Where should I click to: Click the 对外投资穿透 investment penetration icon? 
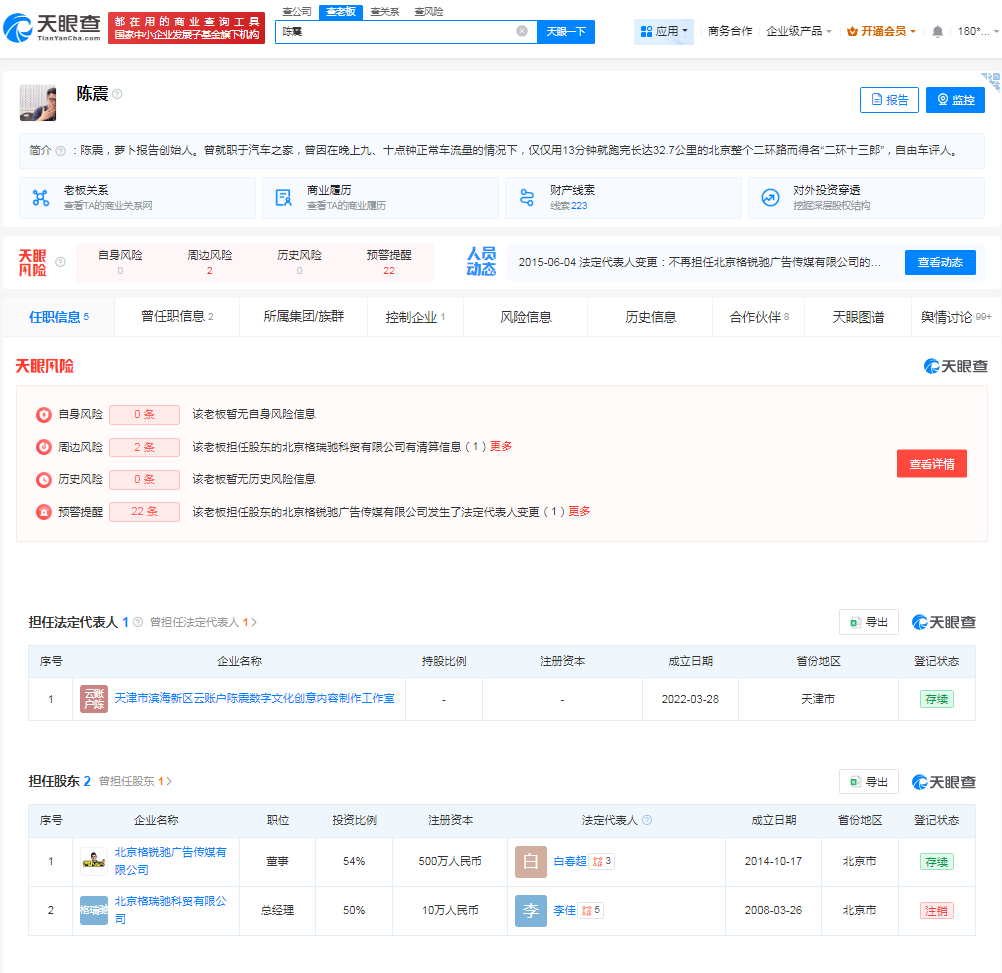coord(770,197)
